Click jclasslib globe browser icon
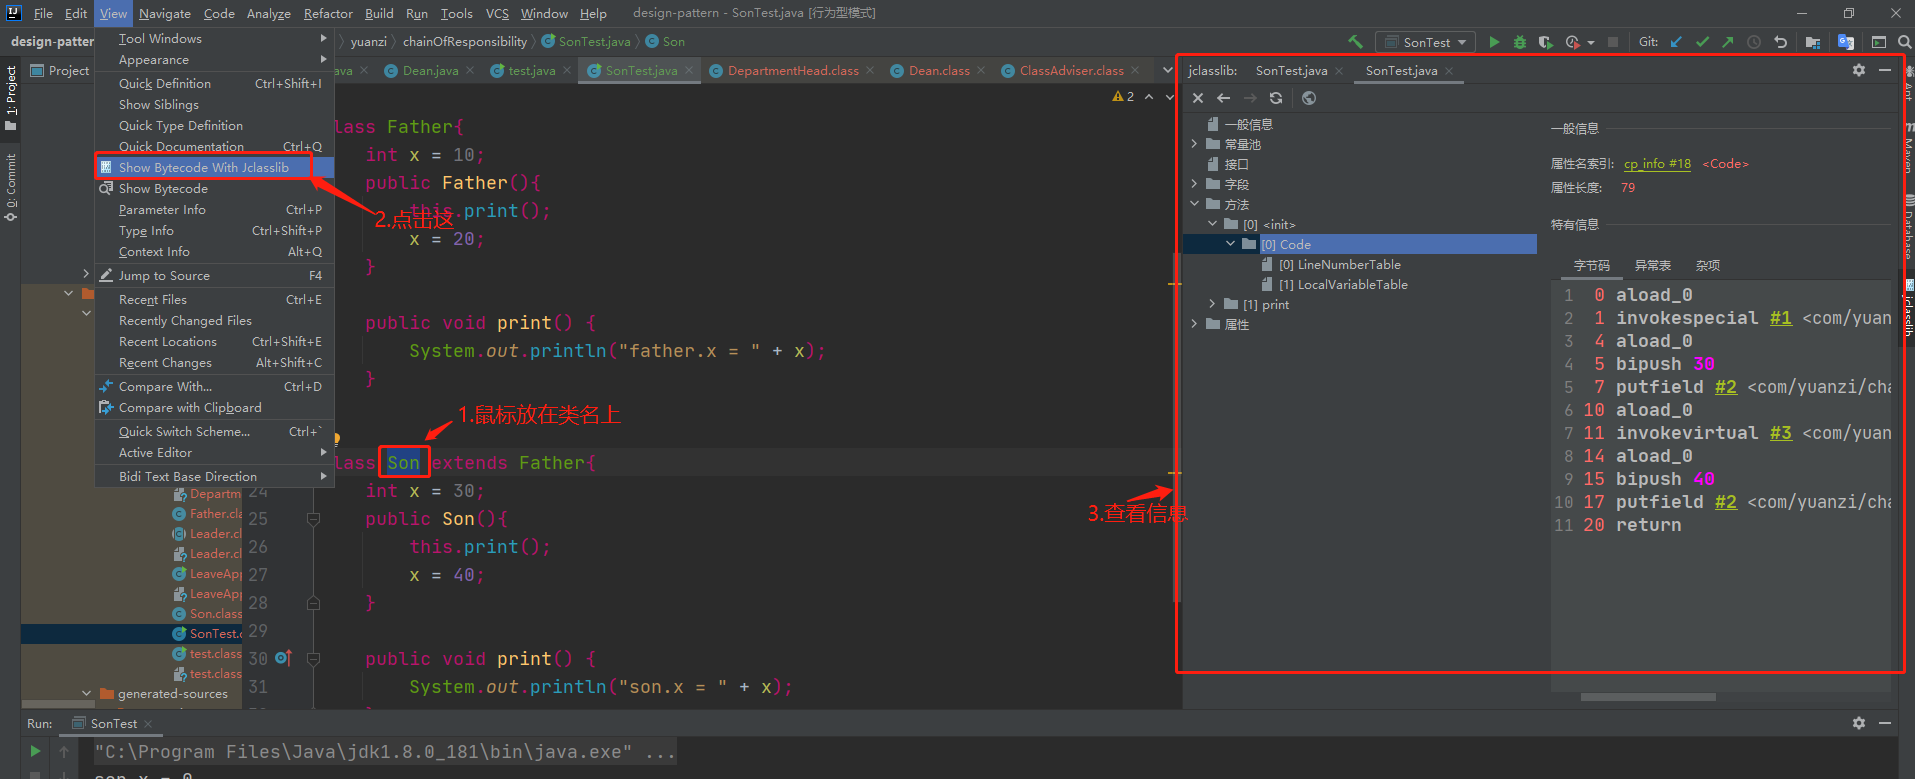The height and width of the screenshot is (779, 1915). click(x=1309, y=98)
